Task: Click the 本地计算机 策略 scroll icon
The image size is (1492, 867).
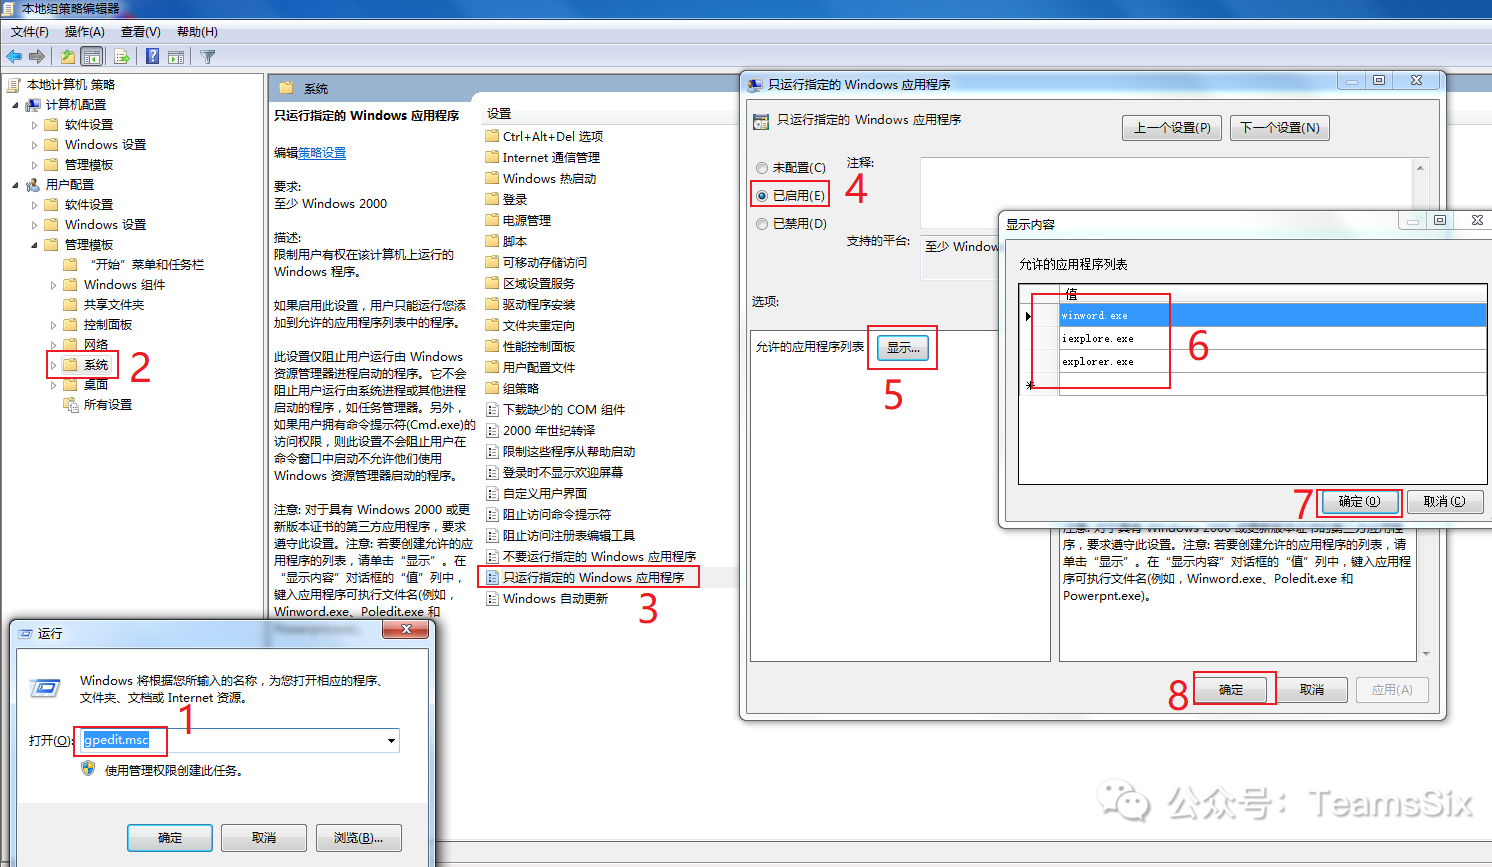Action: [14, 85]
